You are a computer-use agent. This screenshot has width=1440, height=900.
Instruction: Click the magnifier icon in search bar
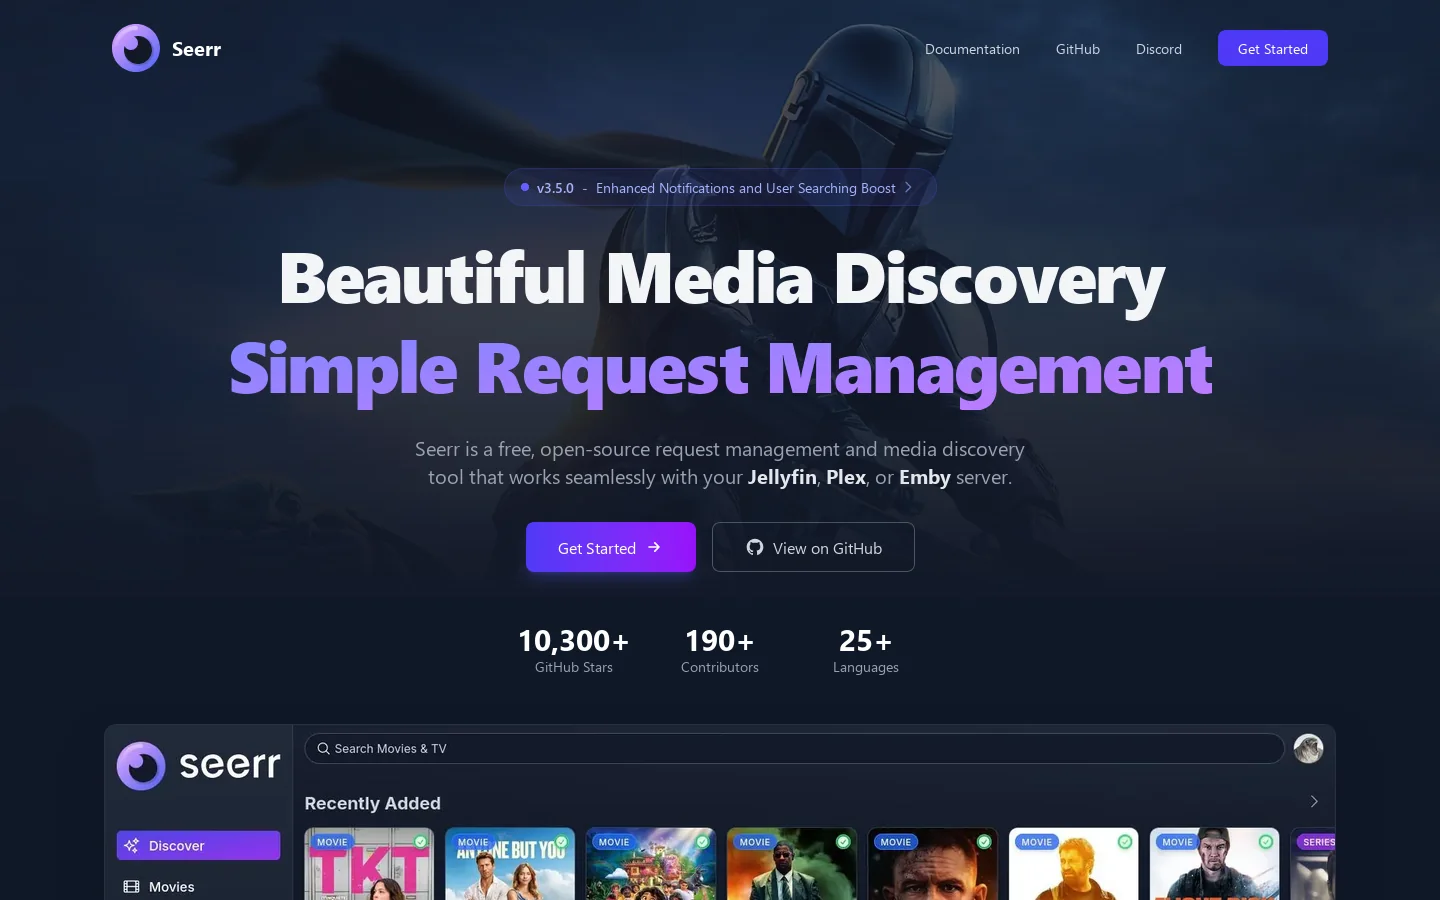click(x=324, y=748)
